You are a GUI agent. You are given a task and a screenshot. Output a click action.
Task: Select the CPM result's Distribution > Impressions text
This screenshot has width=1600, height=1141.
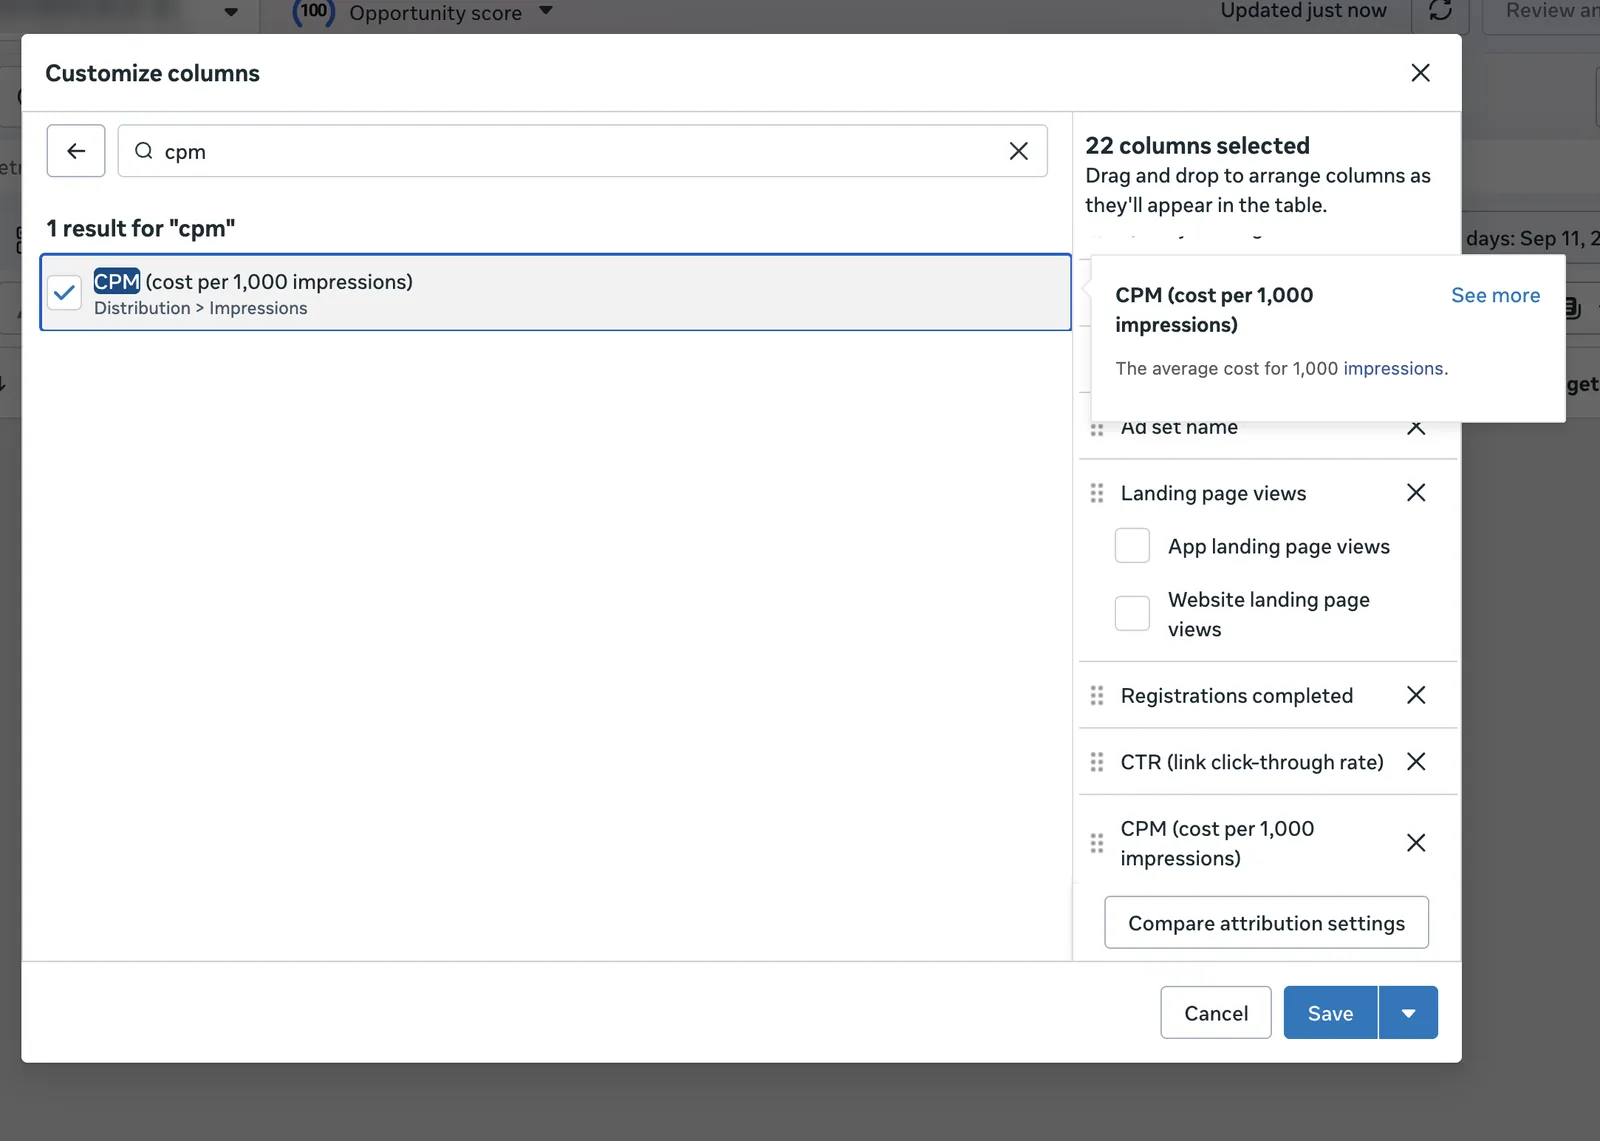point(201,308)
